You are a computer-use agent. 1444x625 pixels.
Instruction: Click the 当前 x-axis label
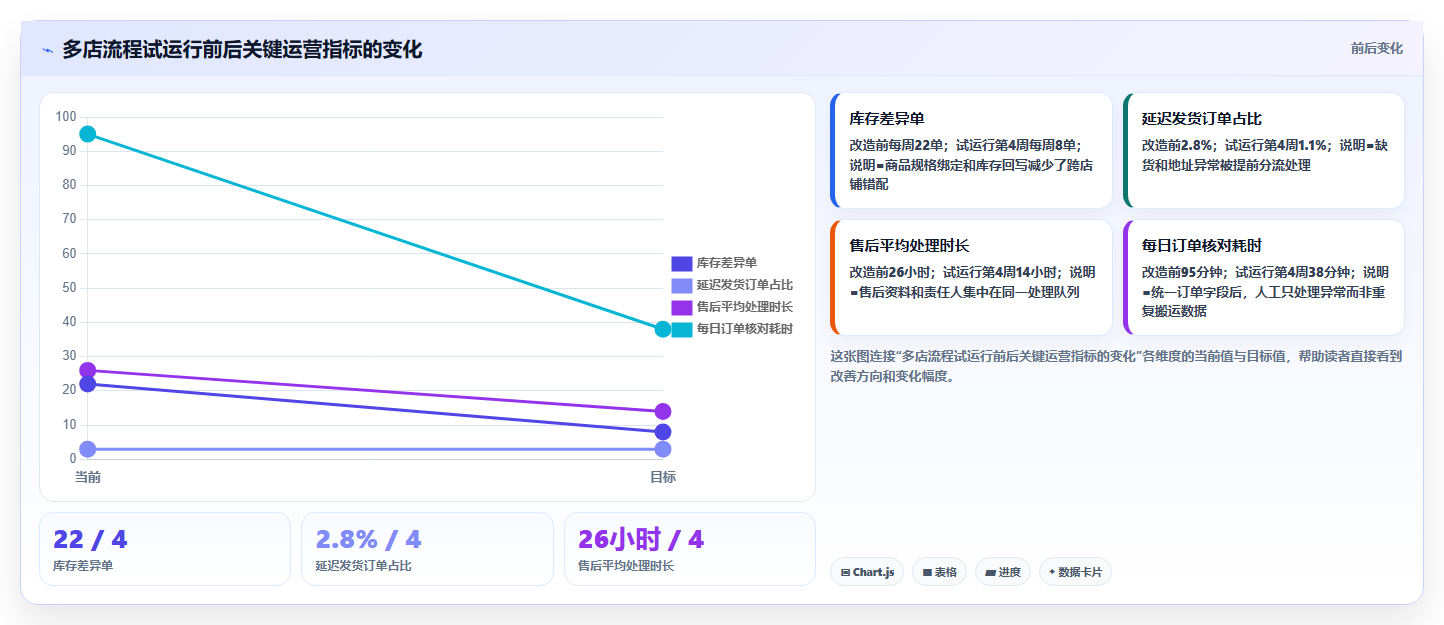click(x=88, y=477)
